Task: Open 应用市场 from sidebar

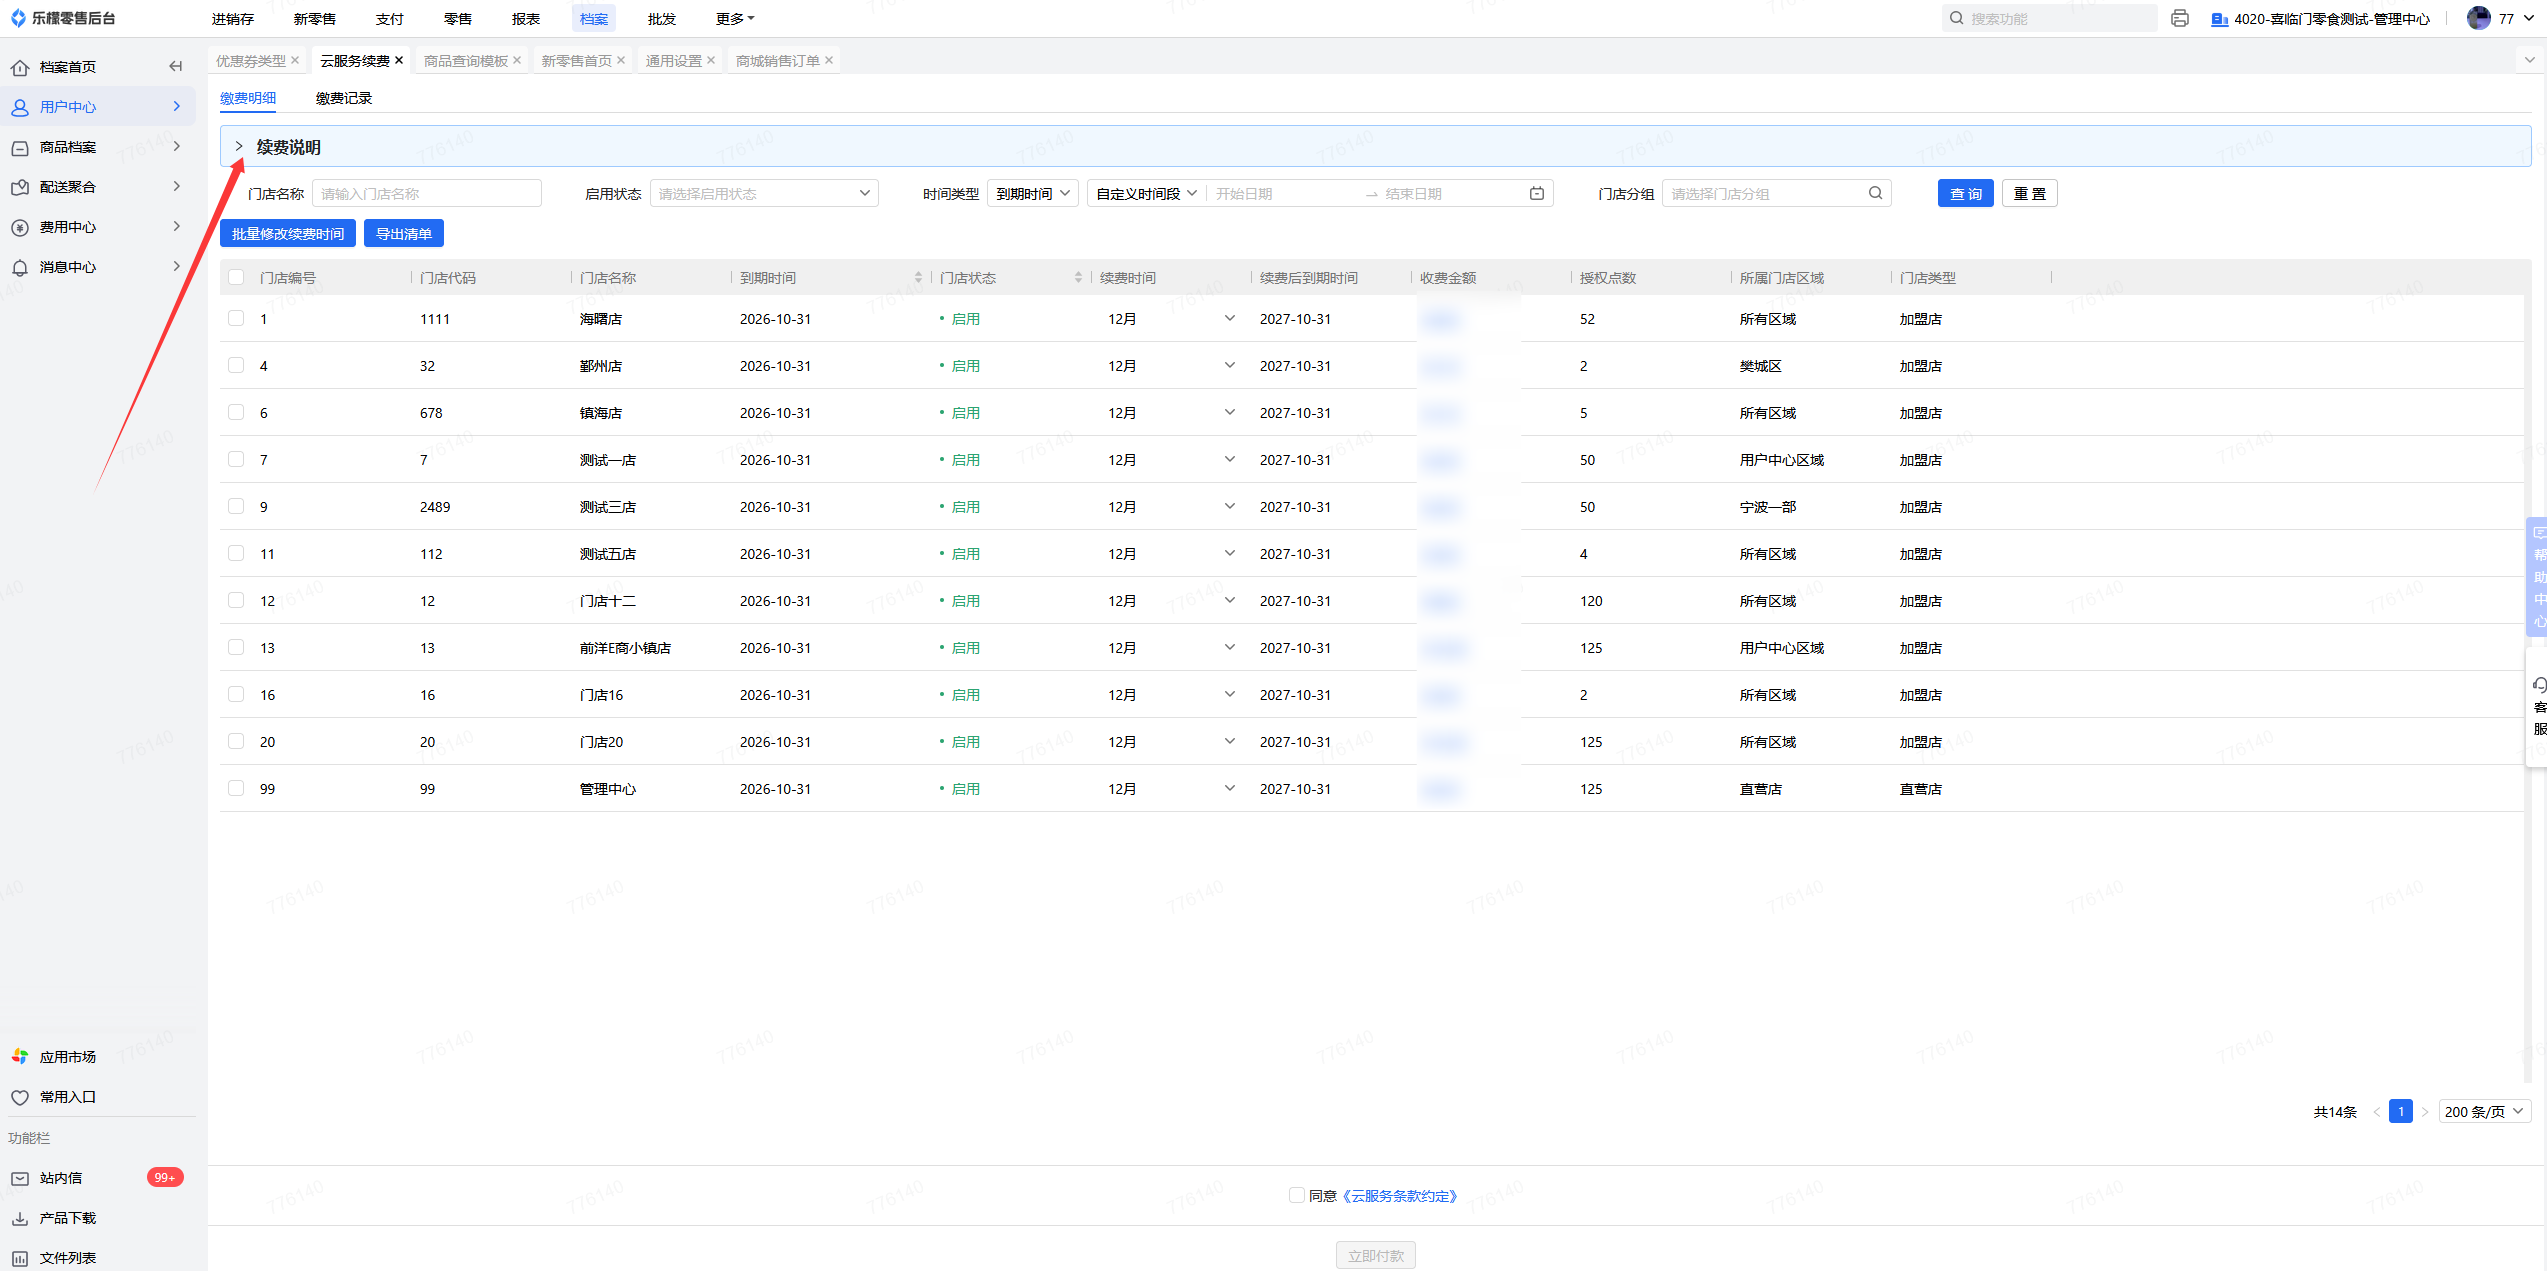Action: [67, 1057]
